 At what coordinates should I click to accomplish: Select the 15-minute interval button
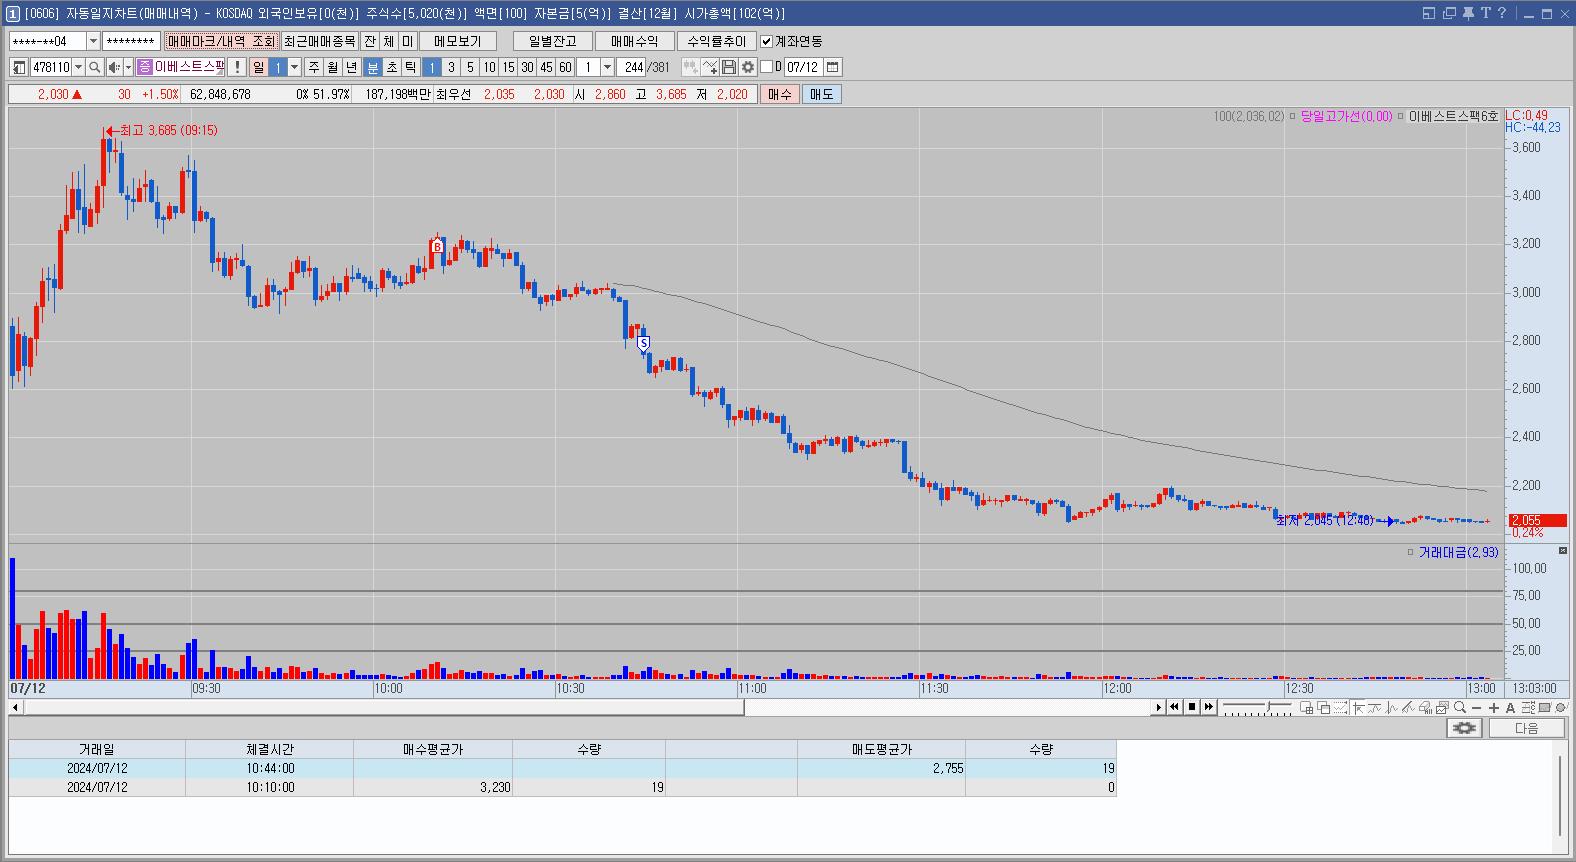[x=508, y=67]
